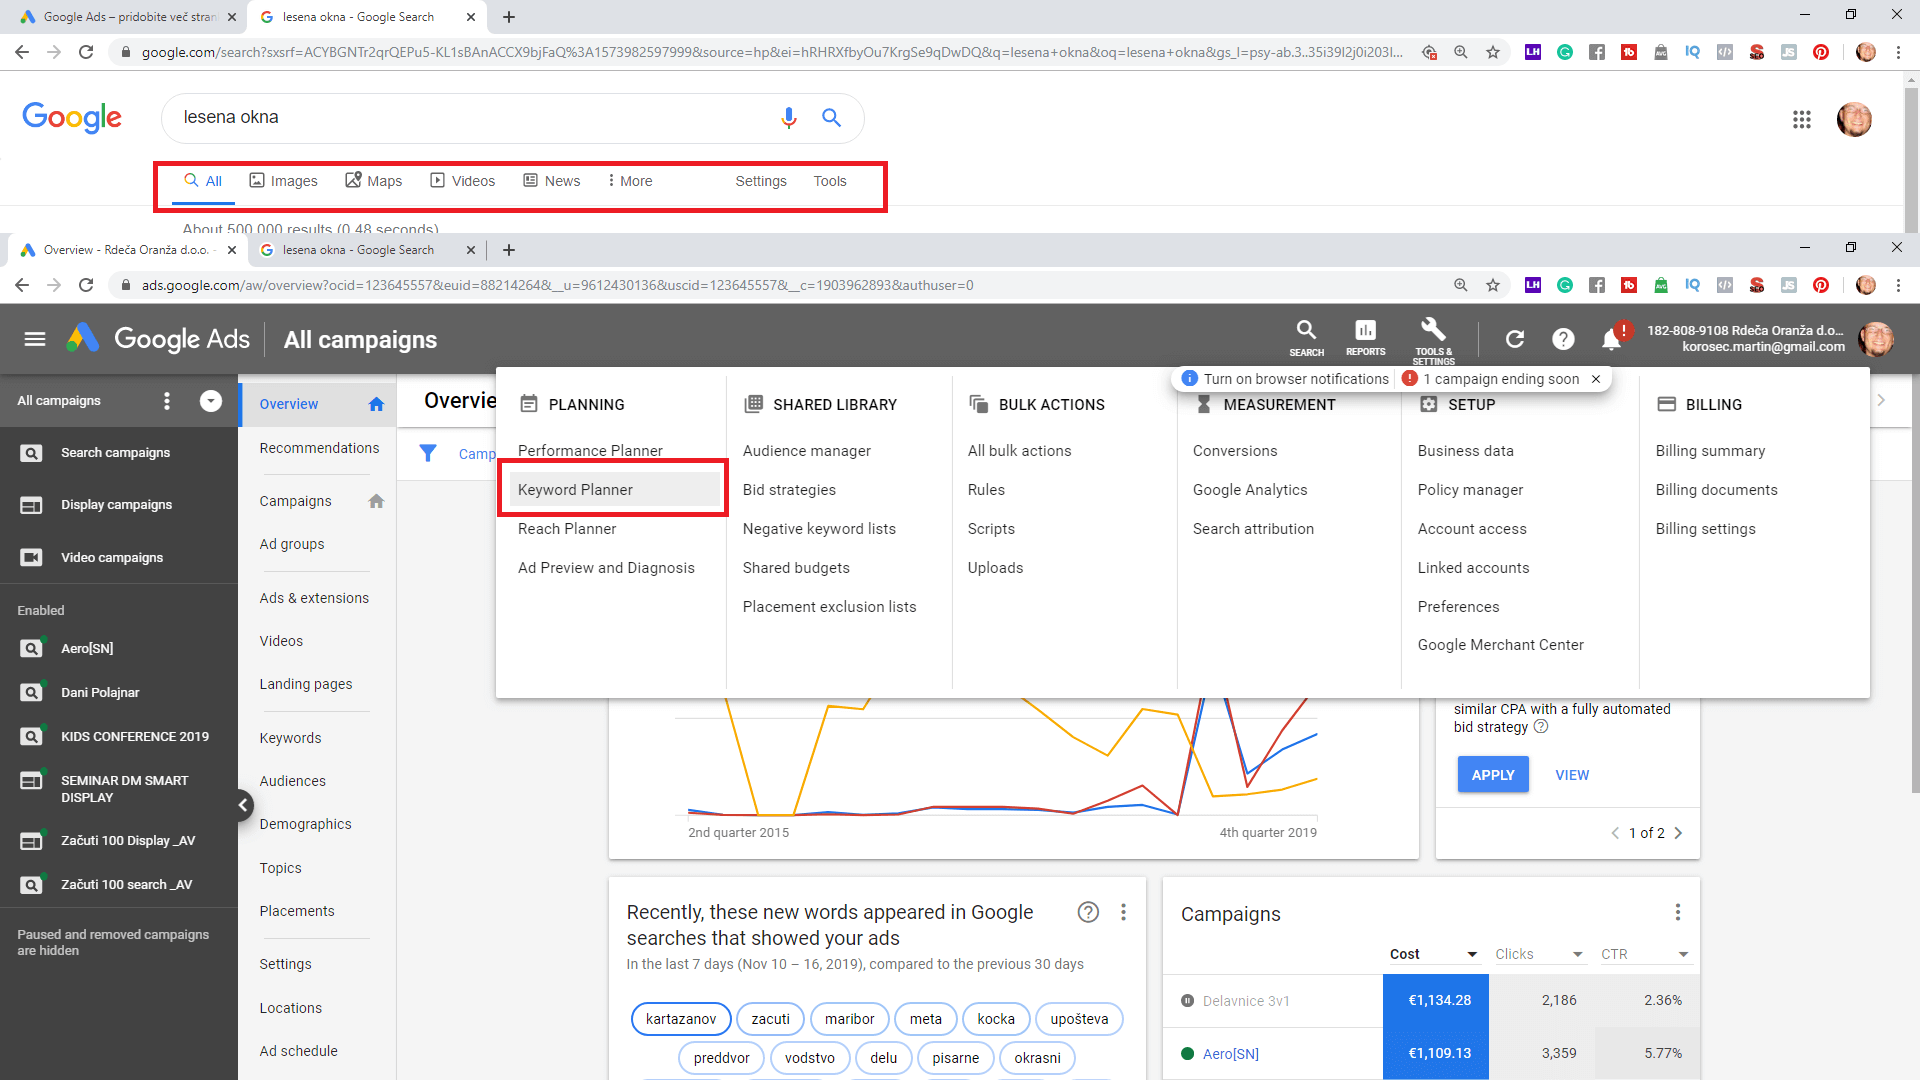Image resolution: width=1920 pixels, height=1080 pixels.
Task: Open the Help question mark icon
Action: (x=1563, y=339)
